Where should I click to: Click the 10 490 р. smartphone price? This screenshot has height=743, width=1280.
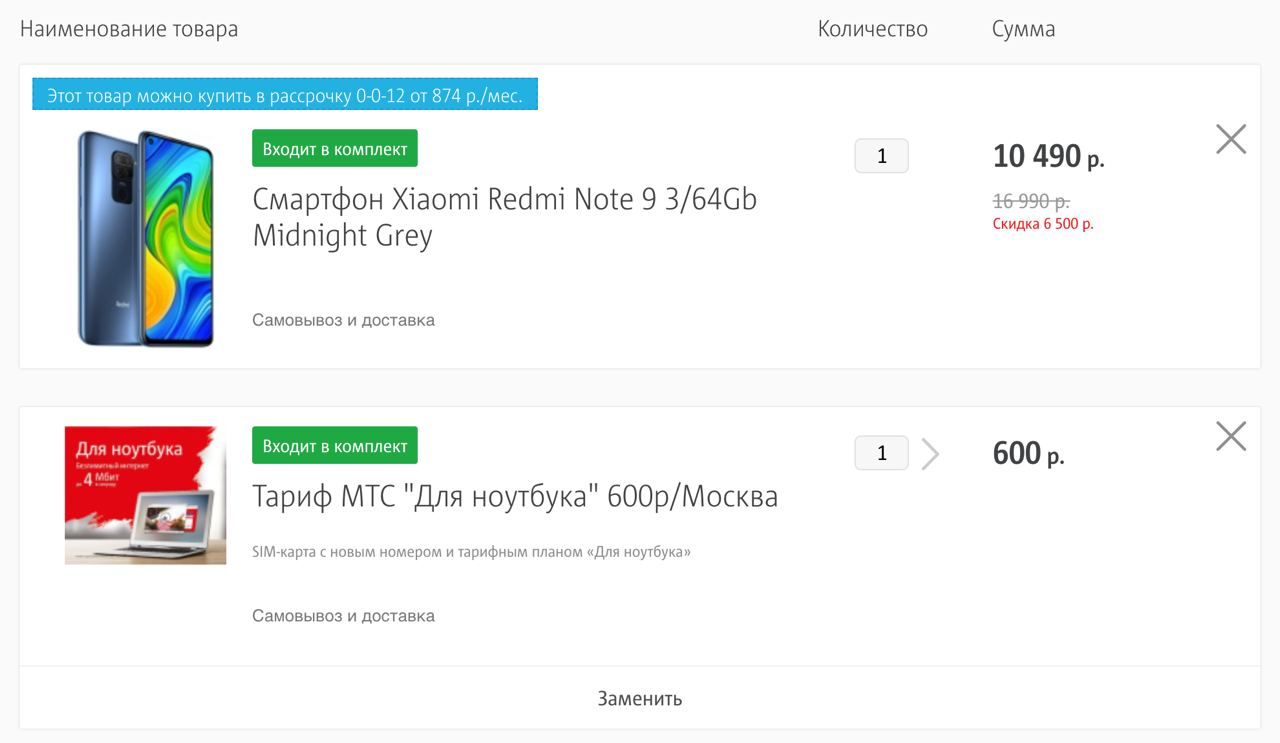(1048, 156)
